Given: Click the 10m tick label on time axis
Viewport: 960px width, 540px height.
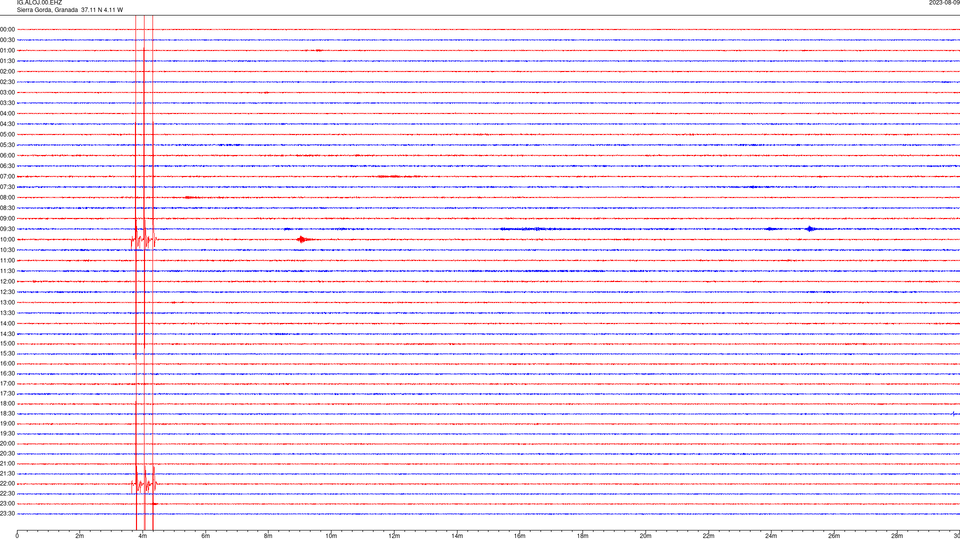Looking at the screenshot, I should point(331,536).
